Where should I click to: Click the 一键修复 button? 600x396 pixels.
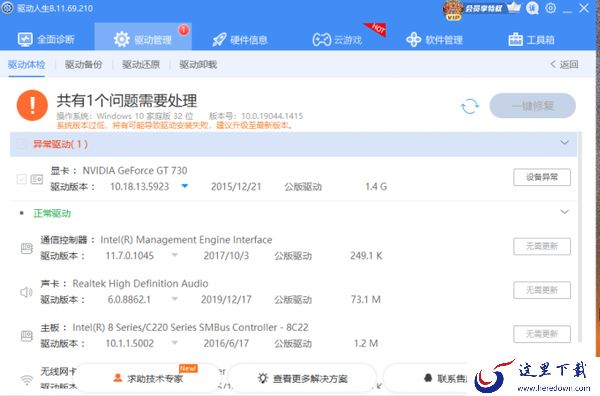point(532,106)
